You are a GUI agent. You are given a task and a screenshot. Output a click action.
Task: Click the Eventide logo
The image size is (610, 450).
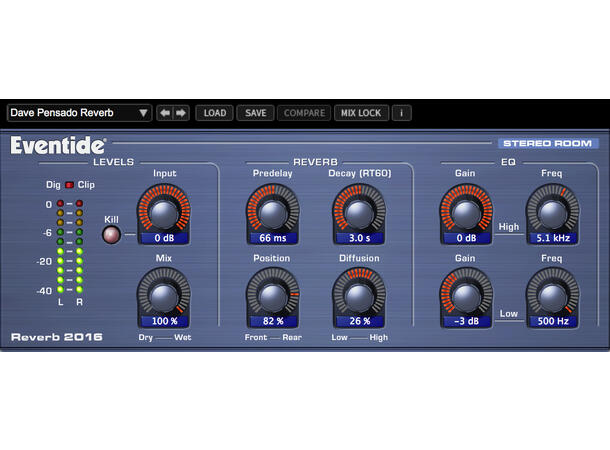pyautogui.click(x=58, y=145)
